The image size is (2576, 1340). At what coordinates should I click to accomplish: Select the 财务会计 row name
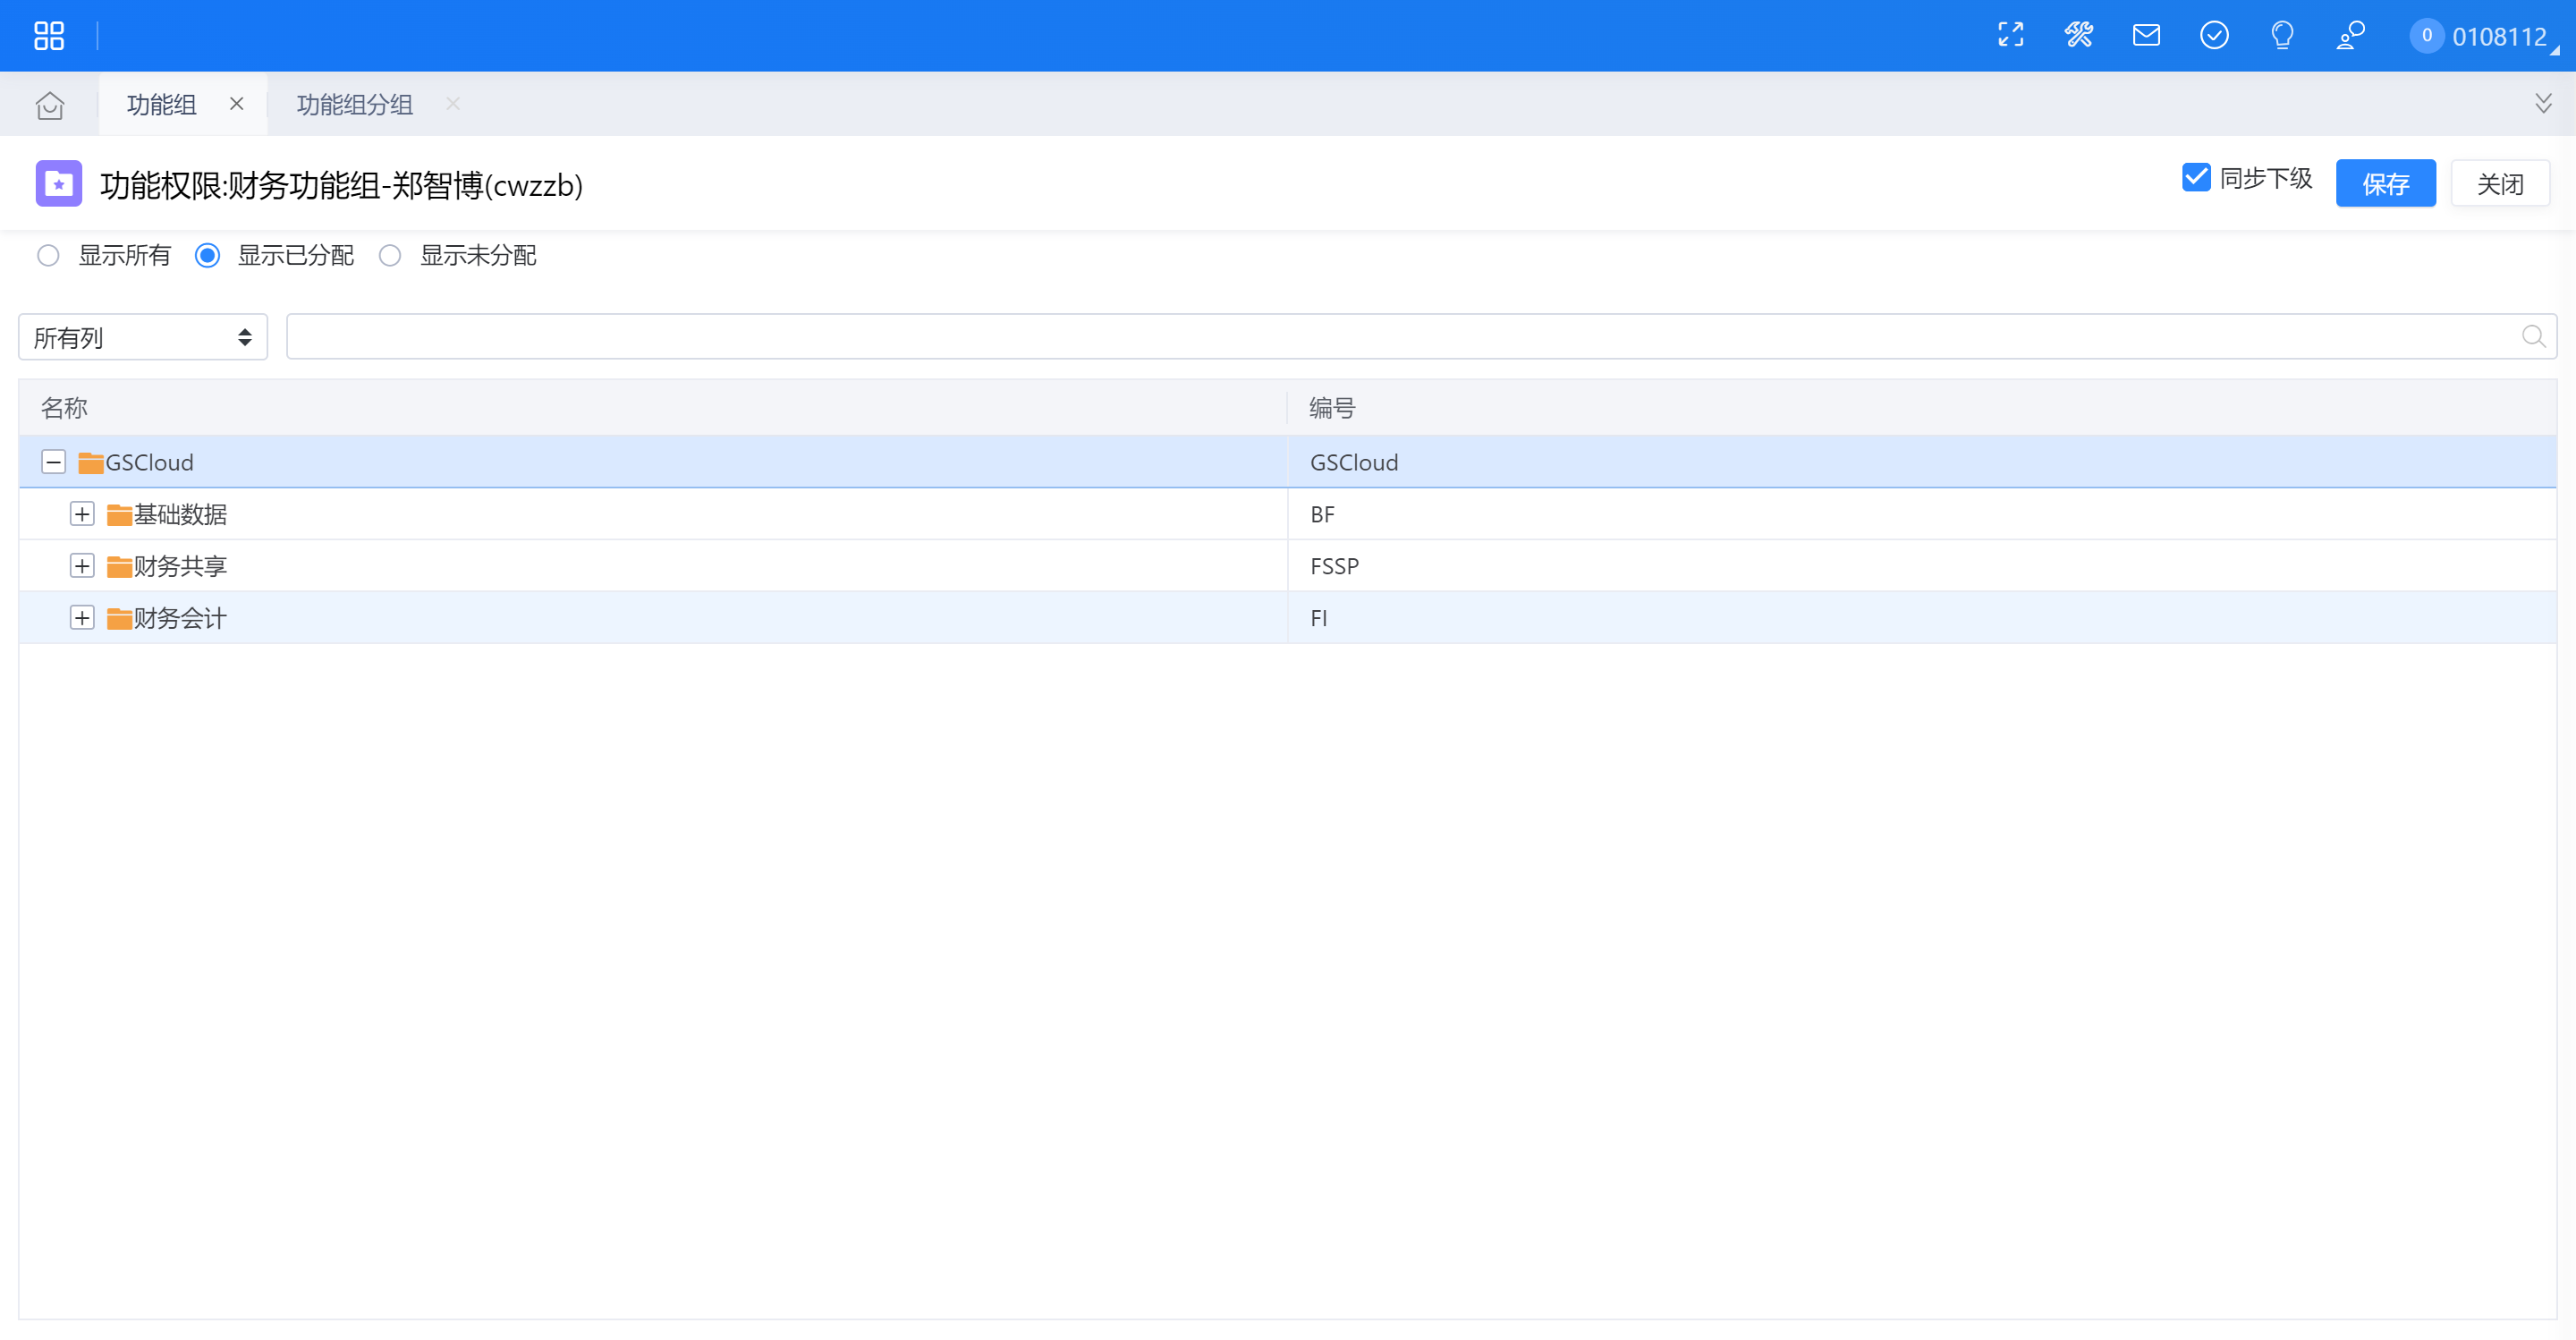[181, 619]
